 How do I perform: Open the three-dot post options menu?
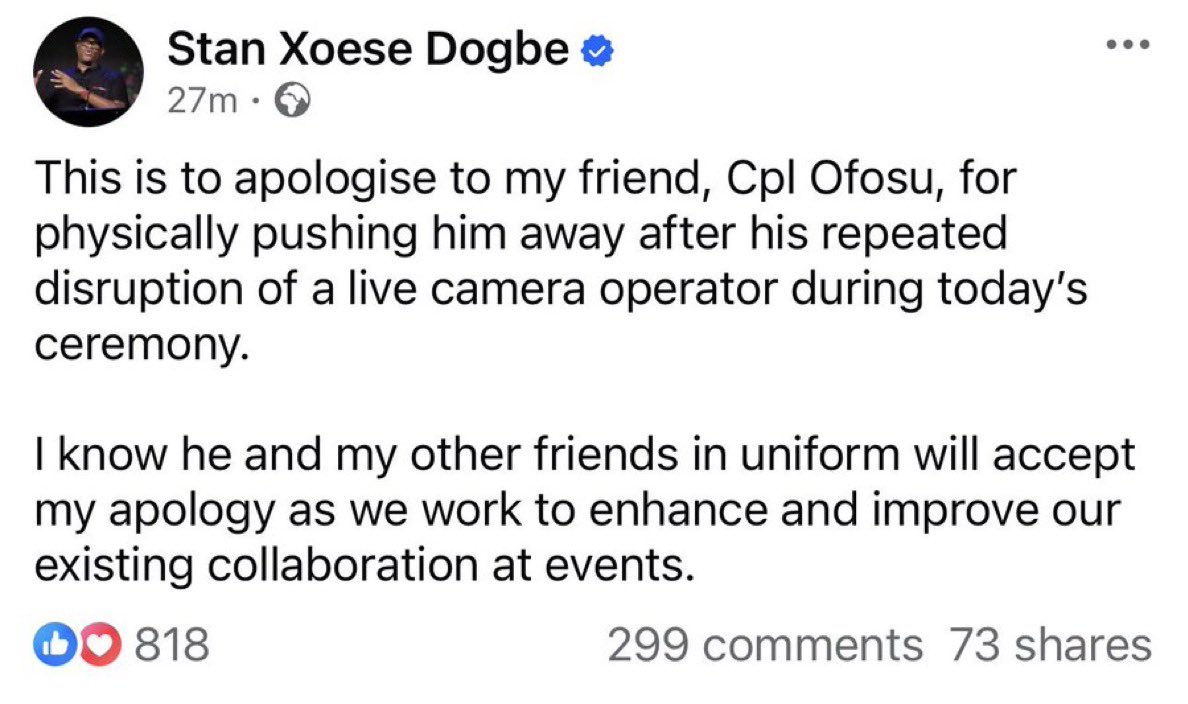click(1128, 44)
